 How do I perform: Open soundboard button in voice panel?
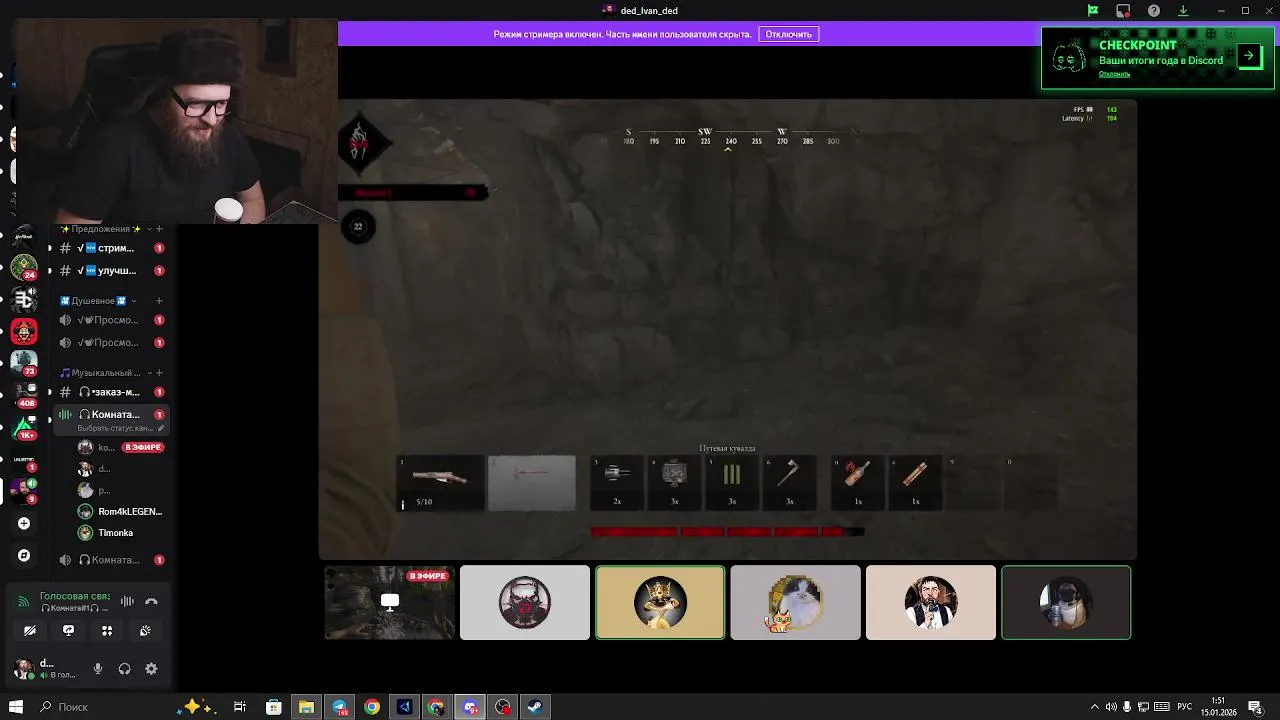[145, 630]
